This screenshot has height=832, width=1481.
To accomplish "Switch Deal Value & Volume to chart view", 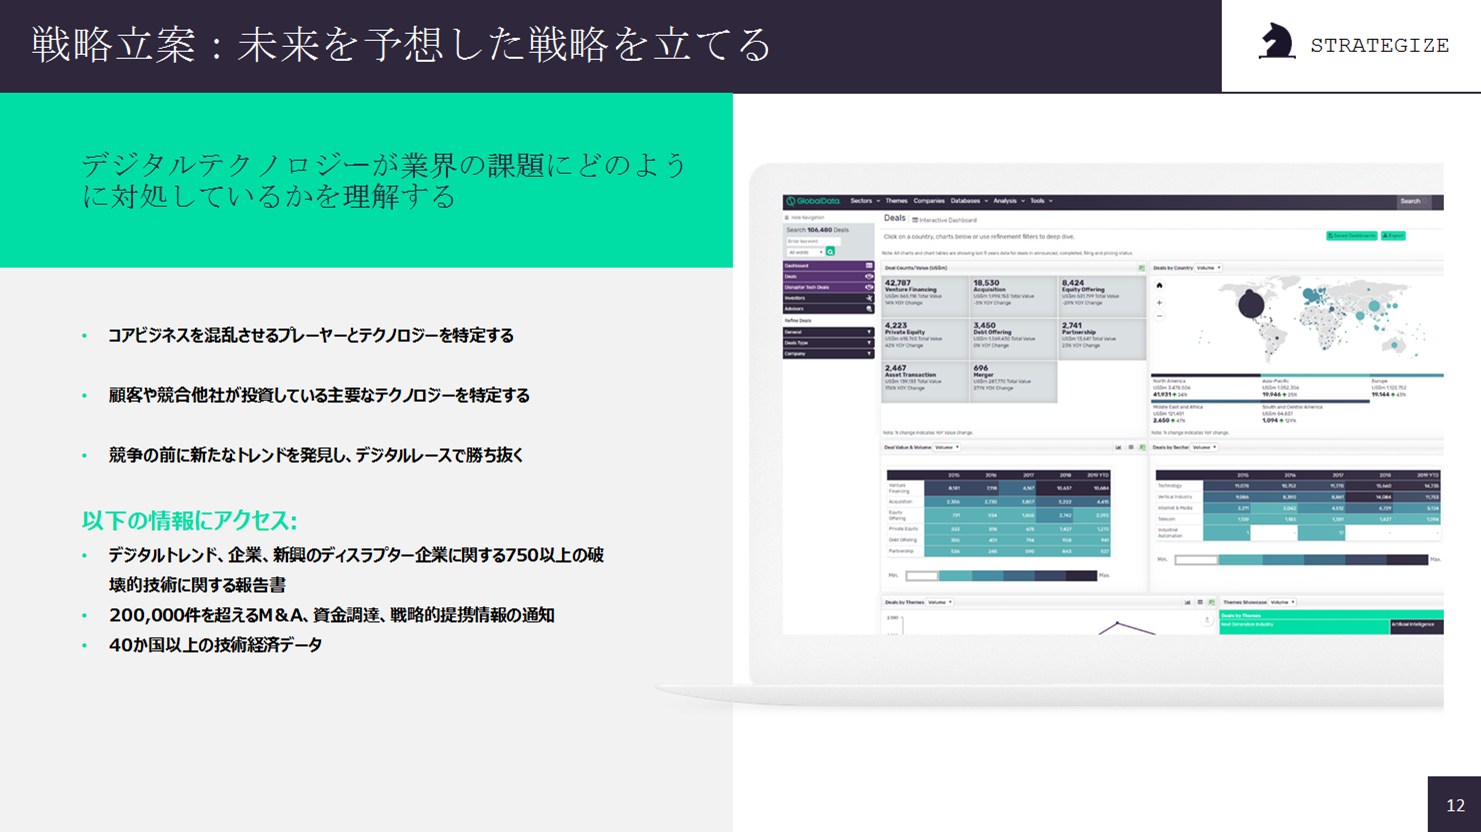I will tap(1118, 448).
